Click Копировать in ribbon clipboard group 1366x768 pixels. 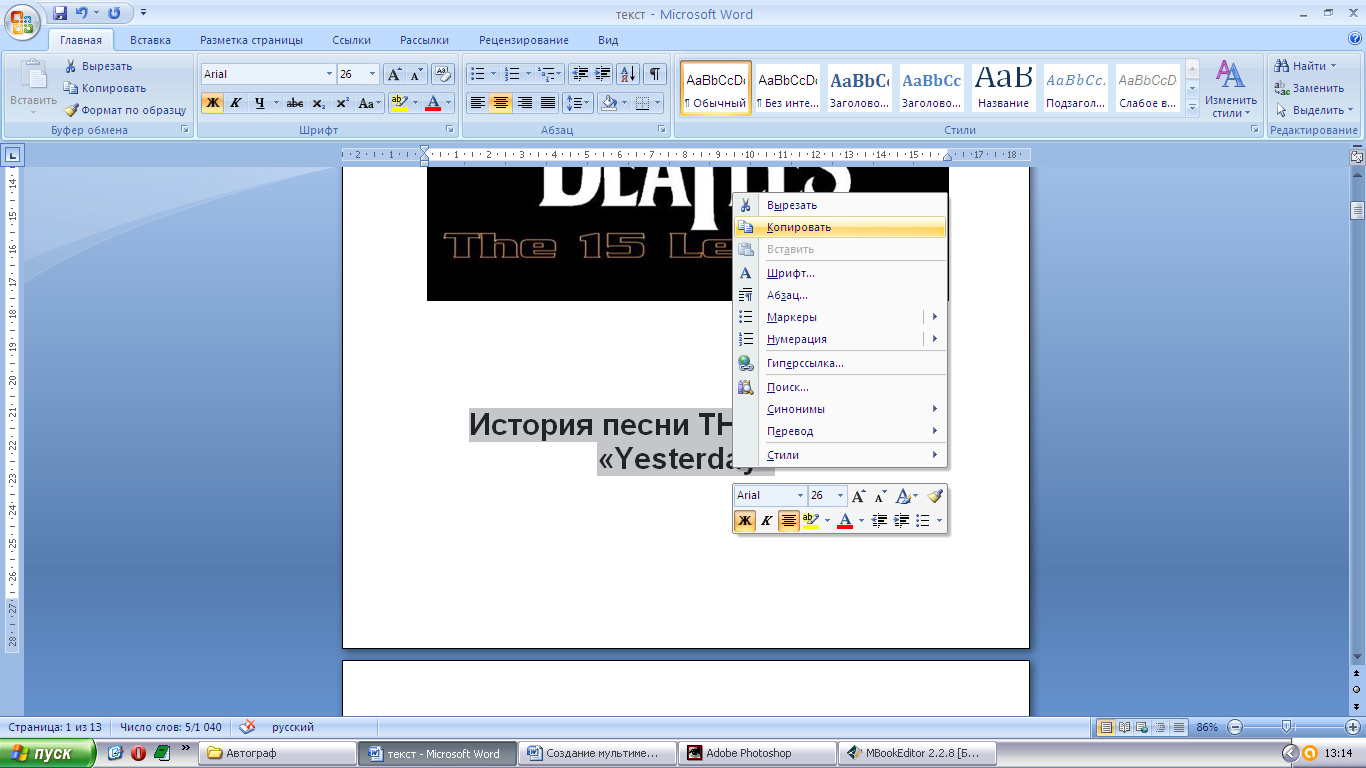point(105,88)
